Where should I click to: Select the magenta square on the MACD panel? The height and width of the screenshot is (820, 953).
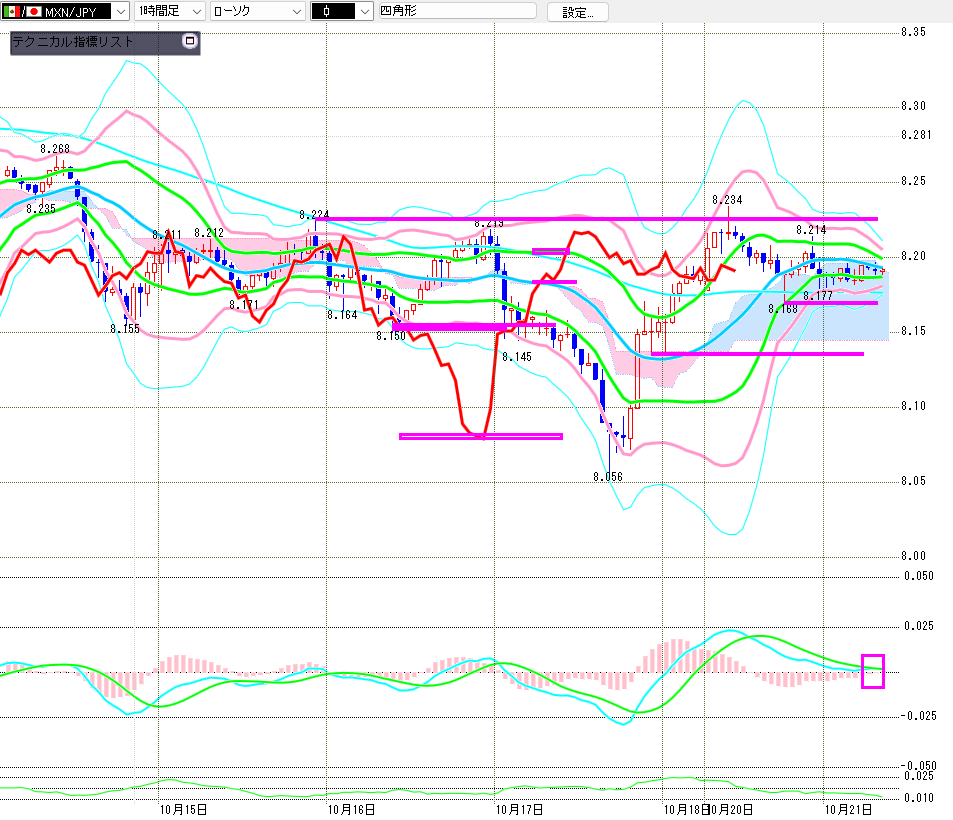pos(872,671)
